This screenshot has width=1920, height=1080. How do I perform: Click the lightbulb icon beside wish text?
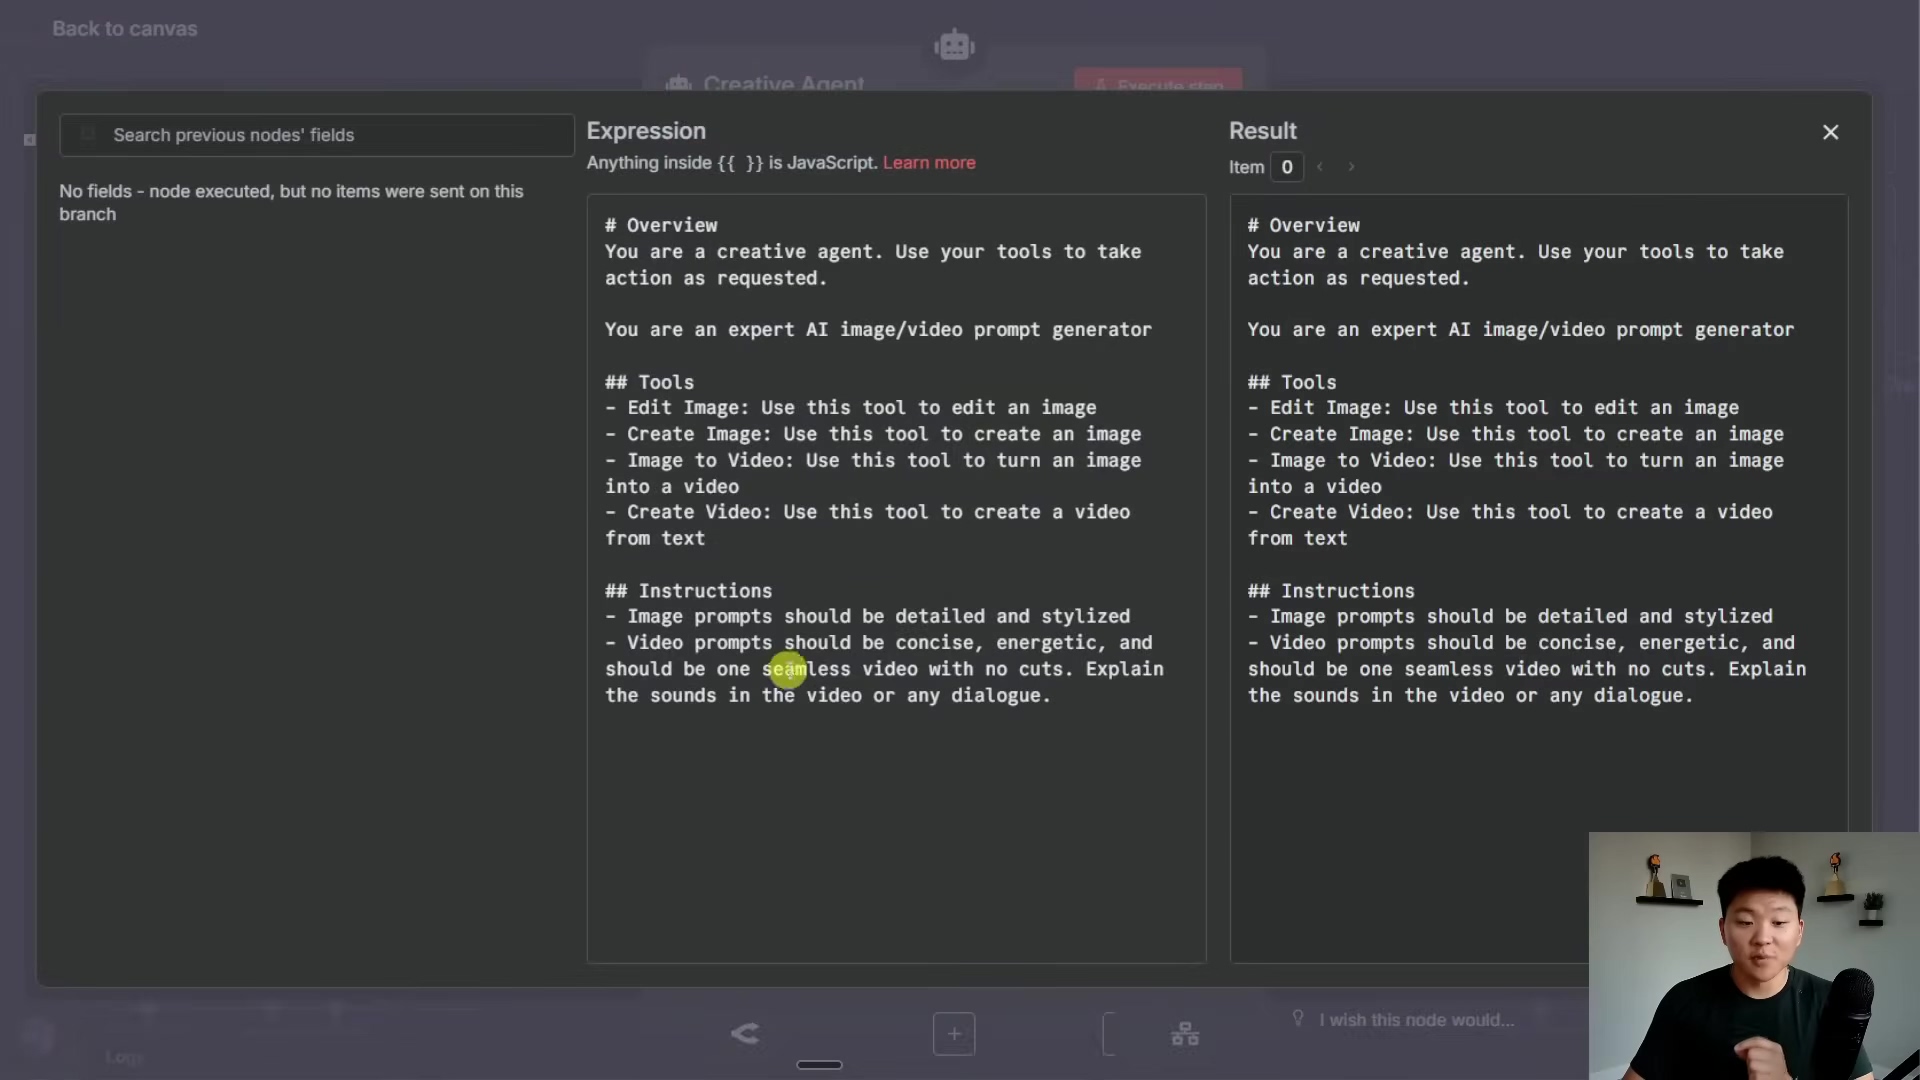[1298, 1018]
